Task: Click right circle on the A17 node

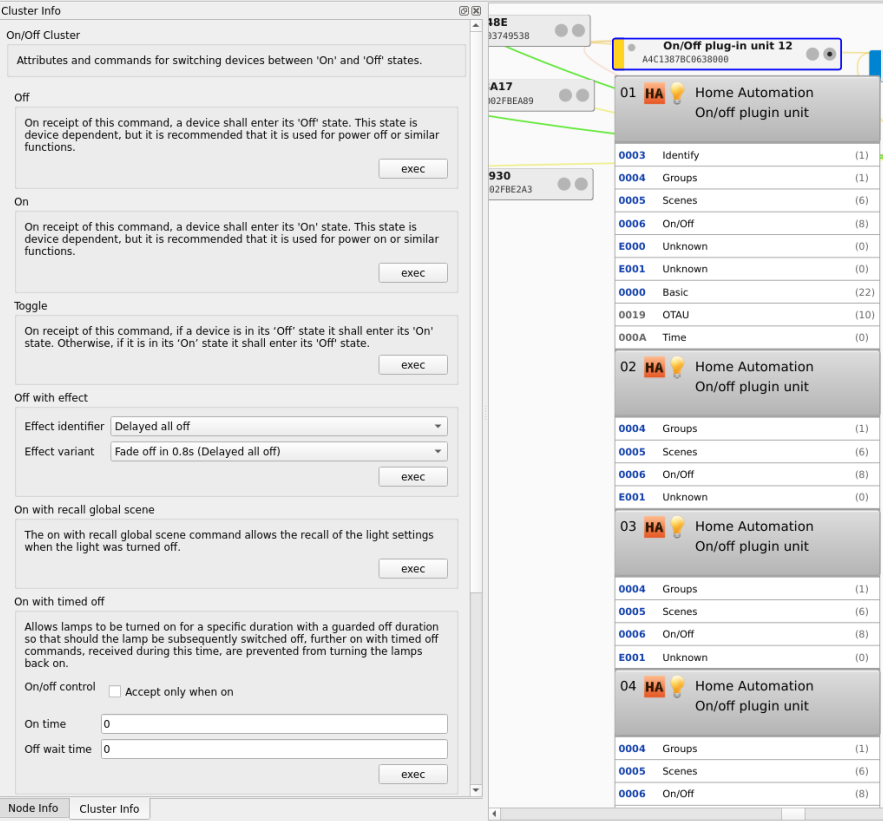Action: (582, 95)
